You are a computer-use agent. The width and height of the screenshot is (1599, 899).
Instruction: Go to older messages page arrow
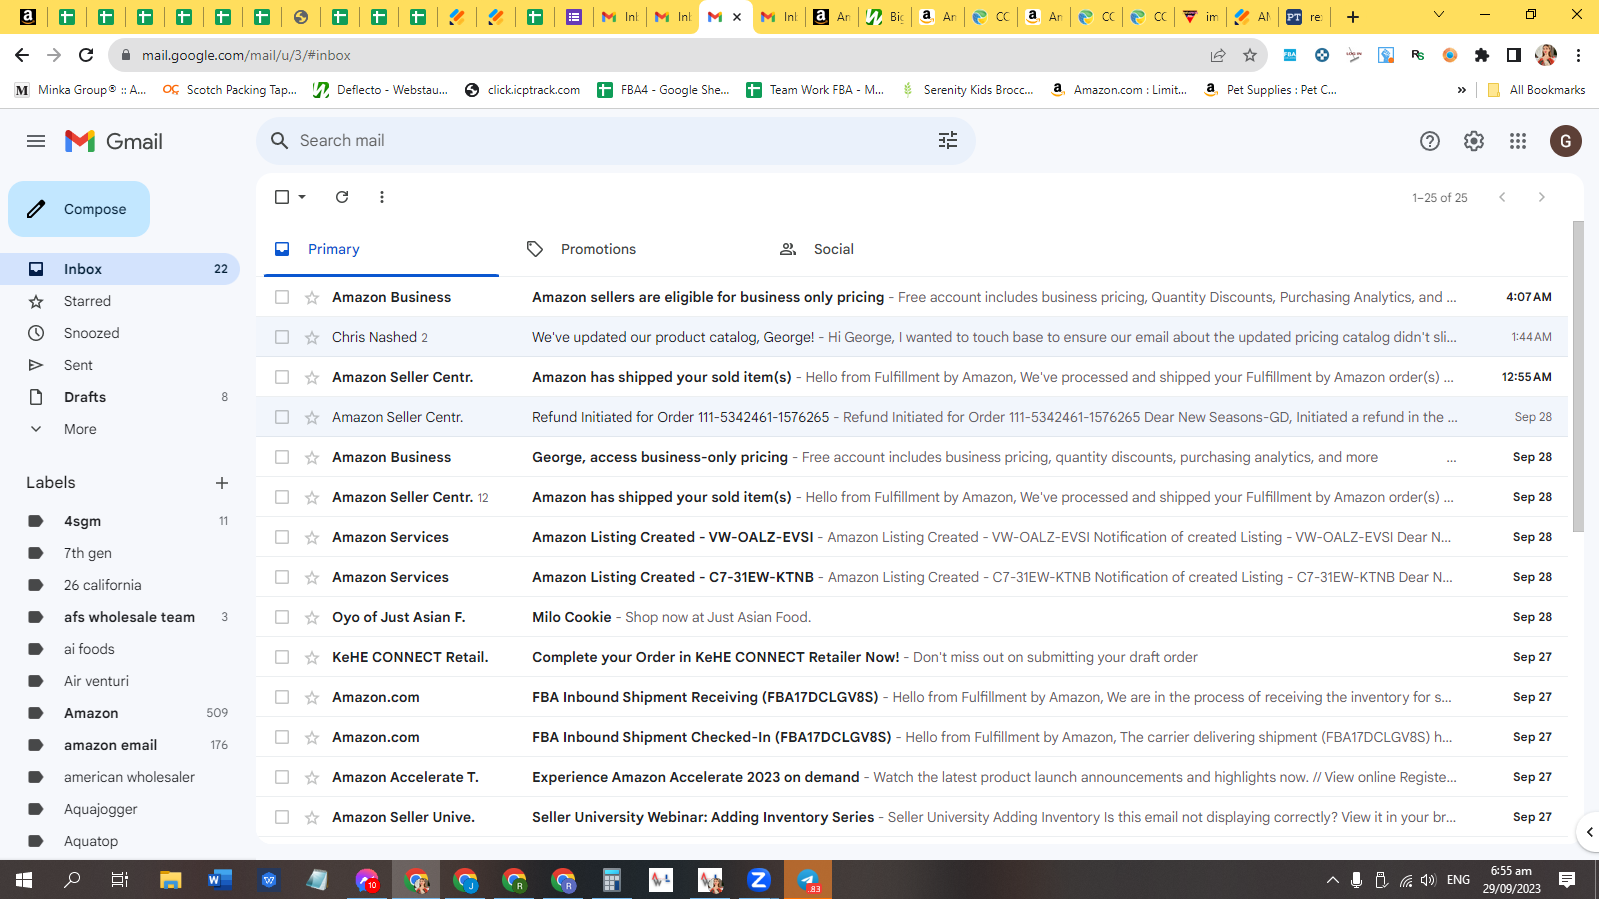coord(1542,197)
